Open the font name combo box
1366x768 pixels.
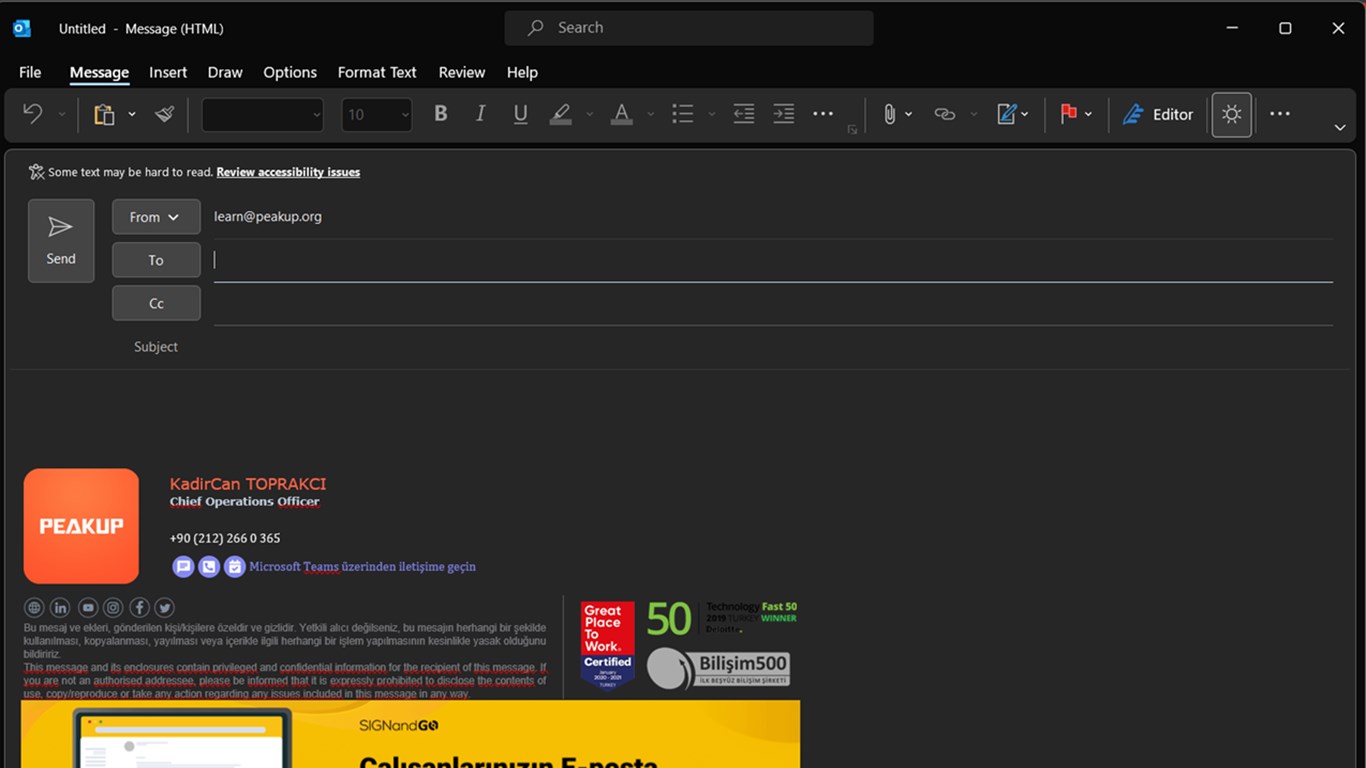click(263, 115)
